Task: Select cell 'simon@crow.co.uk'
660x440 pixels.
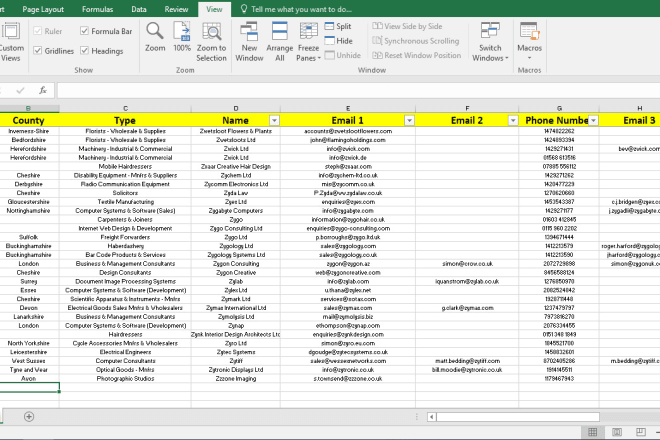Action: pos(467,264)
